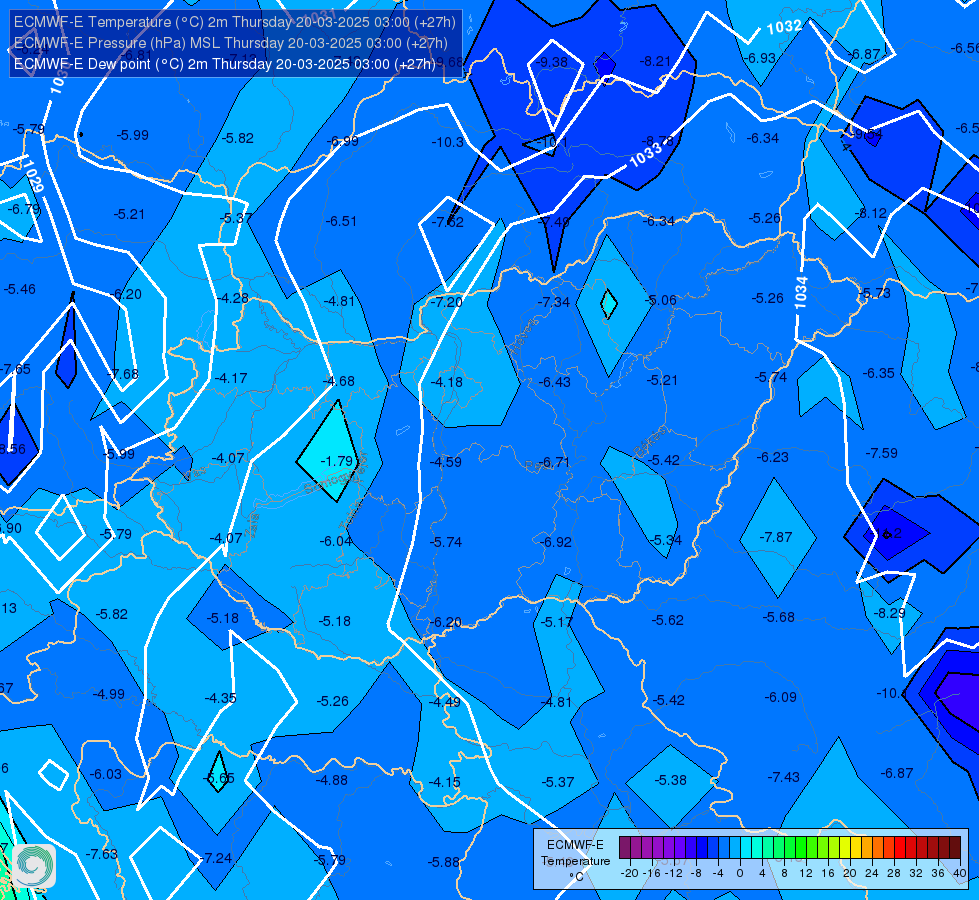979x900 pixels.
Task: Click the -6.09 temperature value
Action: pyautogui.click(x=780, y=697)
